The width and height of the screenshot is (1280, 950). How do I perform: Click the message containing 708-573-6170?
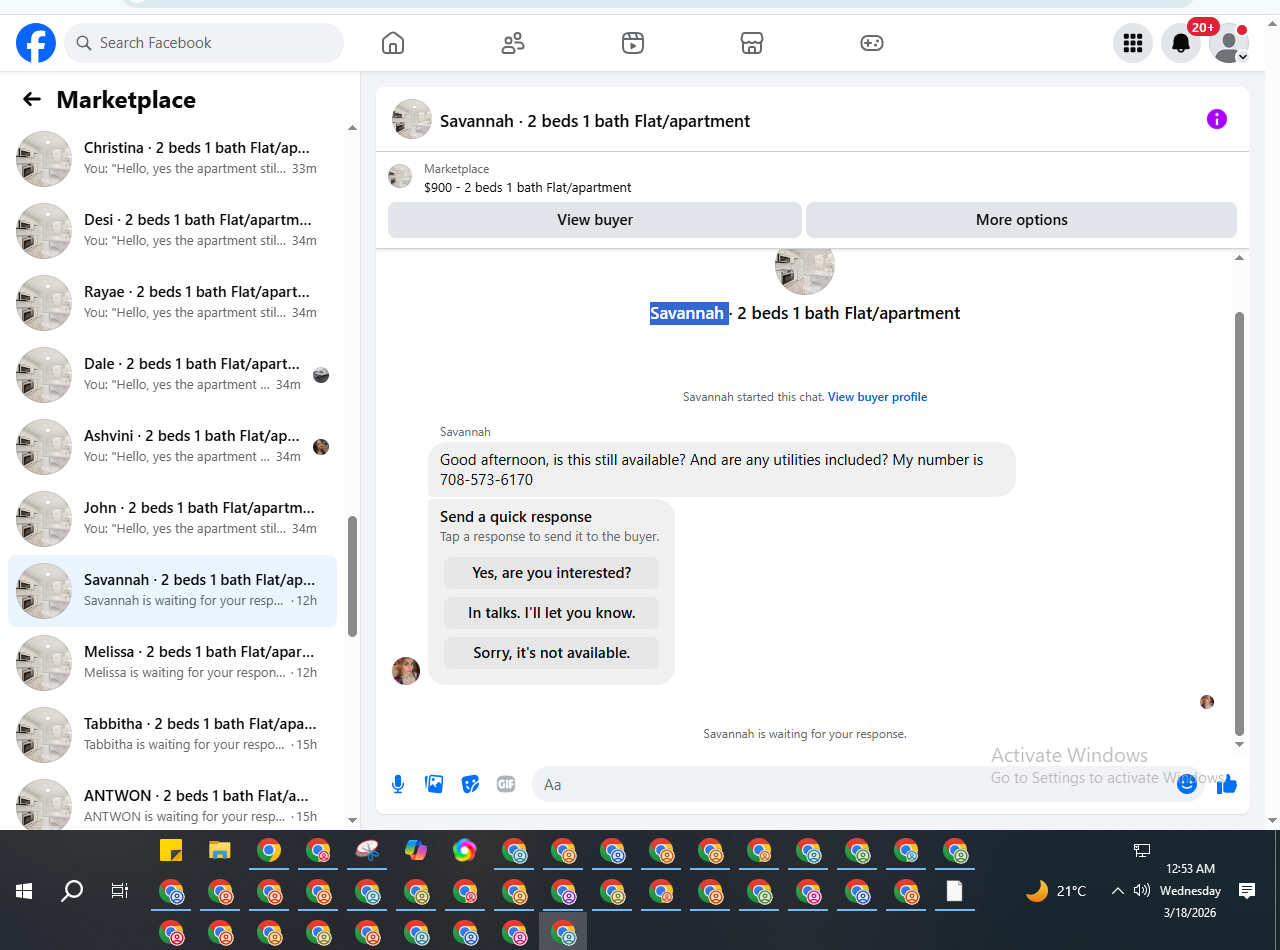tap(722, 470)
